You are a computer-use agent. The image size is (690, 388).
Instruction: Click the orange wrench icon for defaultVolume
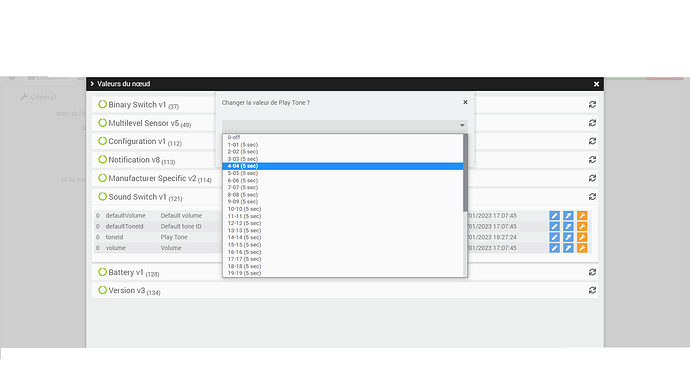click(582, 216)
